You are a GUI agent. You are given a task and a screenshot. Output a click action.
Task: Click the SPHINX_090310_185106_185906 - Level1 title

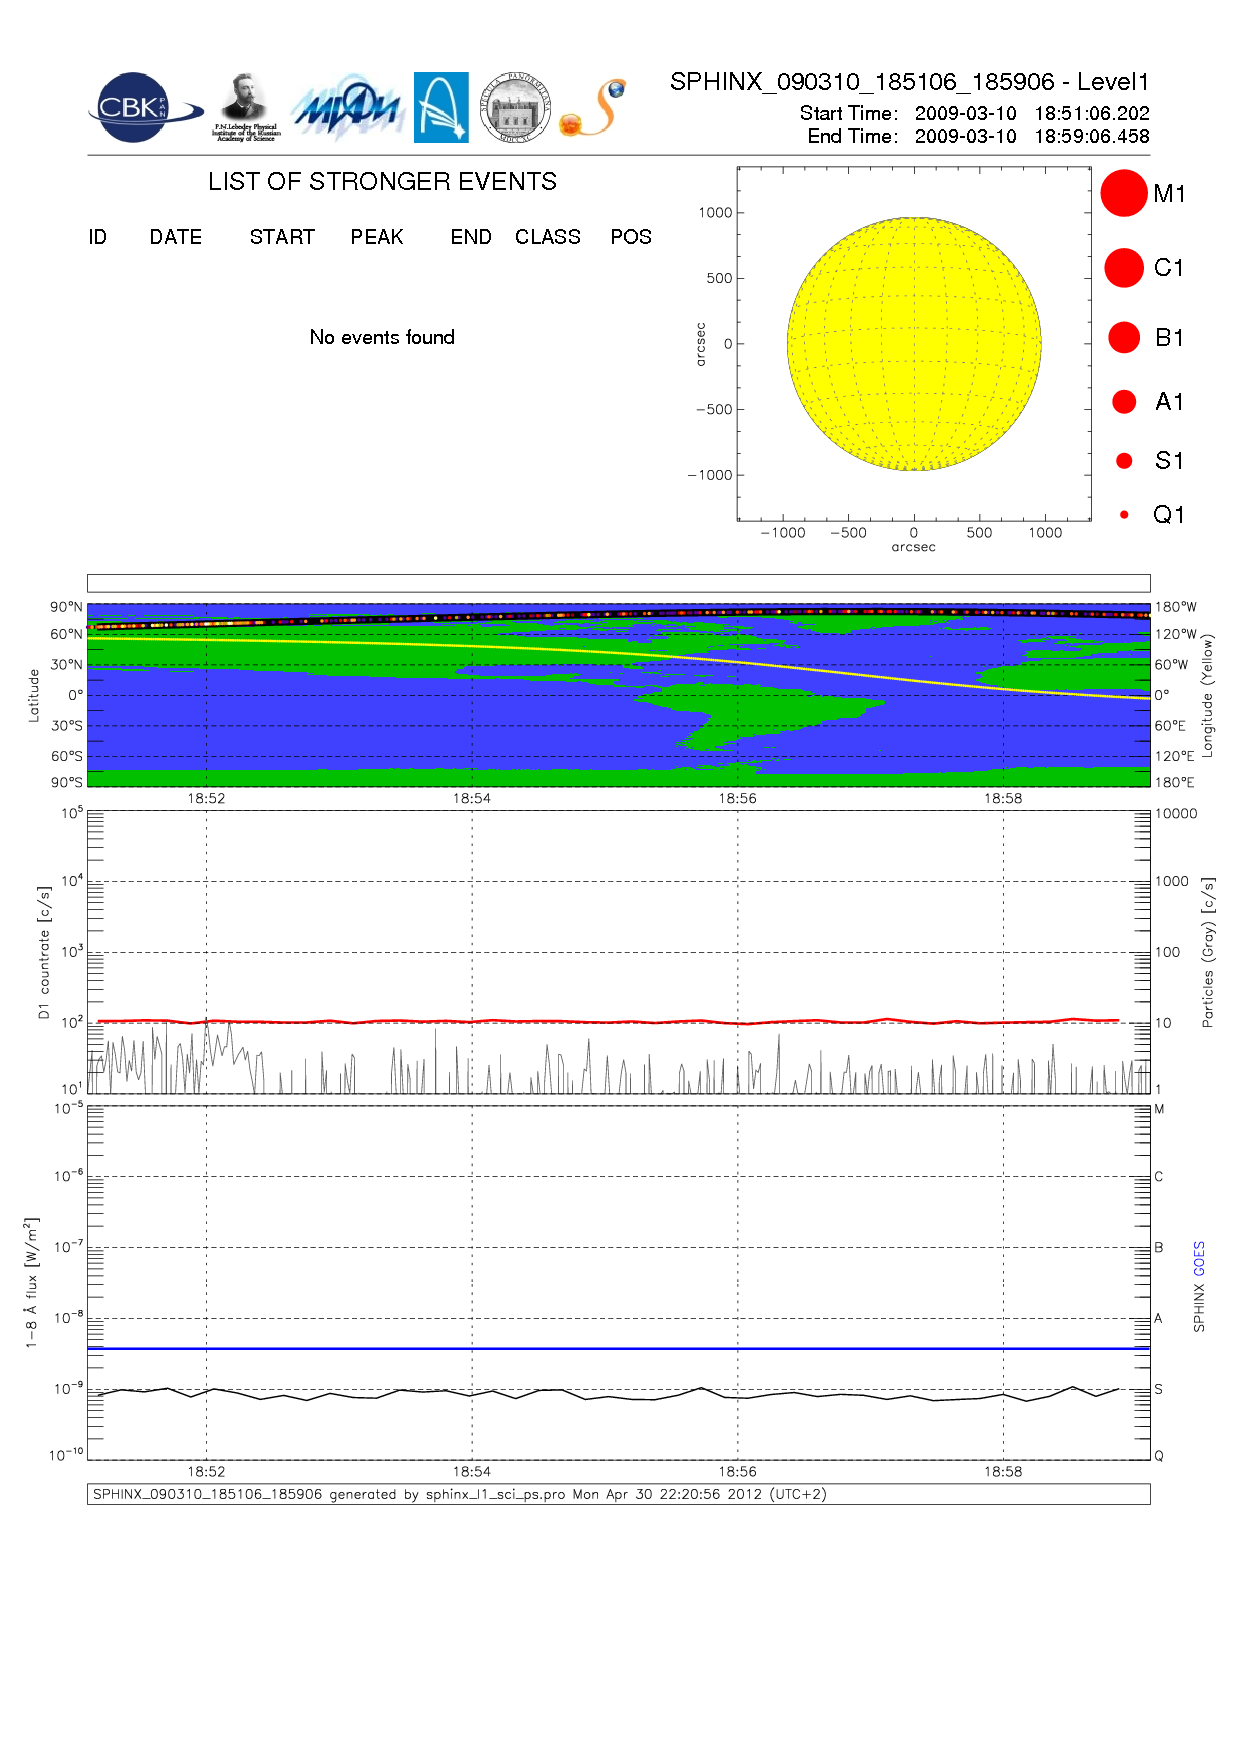[x=909, y=82]
